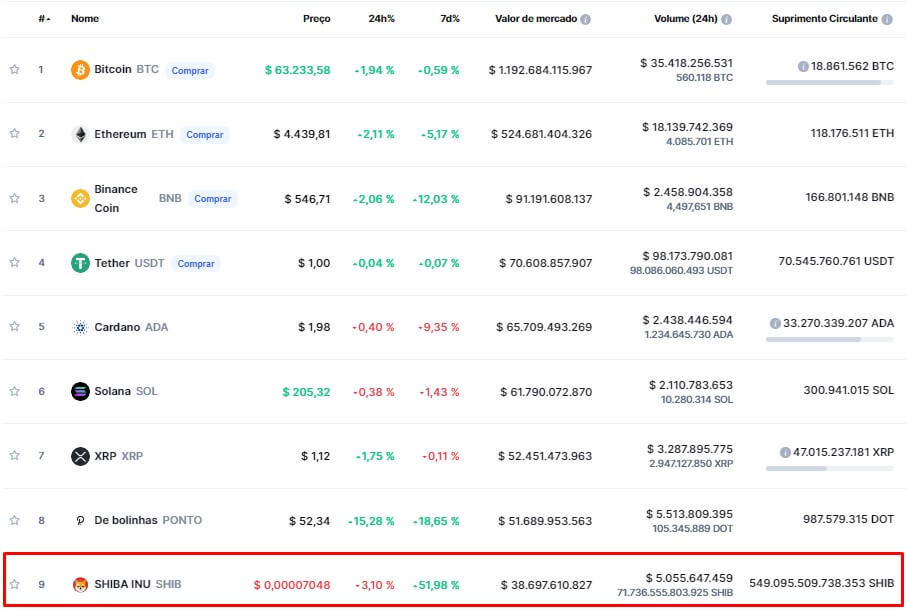The width and height of the screenshot is (907, 612).
Task: Click info icon beside XRP circulating supply
Action: (x=785, y=452)
